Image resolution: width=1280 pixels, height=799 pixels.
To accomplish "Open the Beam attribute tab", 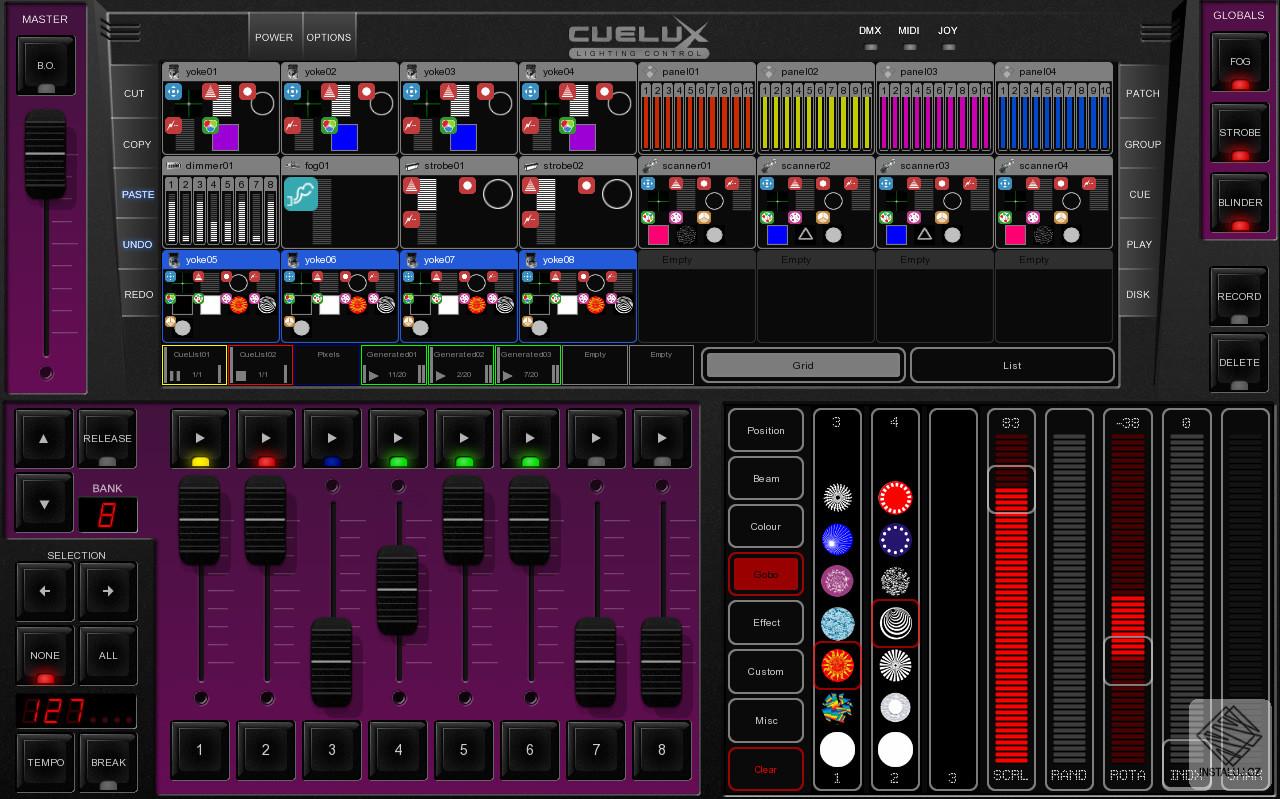I will 766,479.
